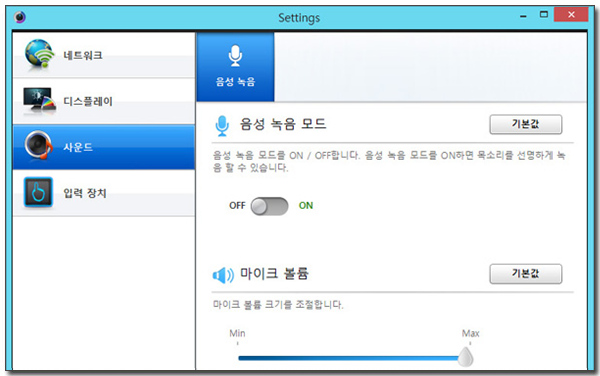Click the 마이크 볼륨 heading
The image size is (600, 376).
(x=274, y=273)
